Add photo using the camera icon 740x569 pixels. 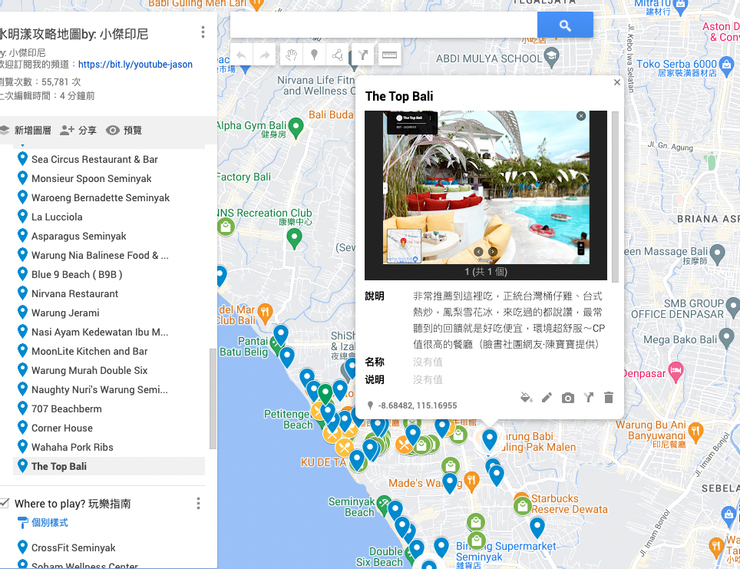click(x=568, y=398)
